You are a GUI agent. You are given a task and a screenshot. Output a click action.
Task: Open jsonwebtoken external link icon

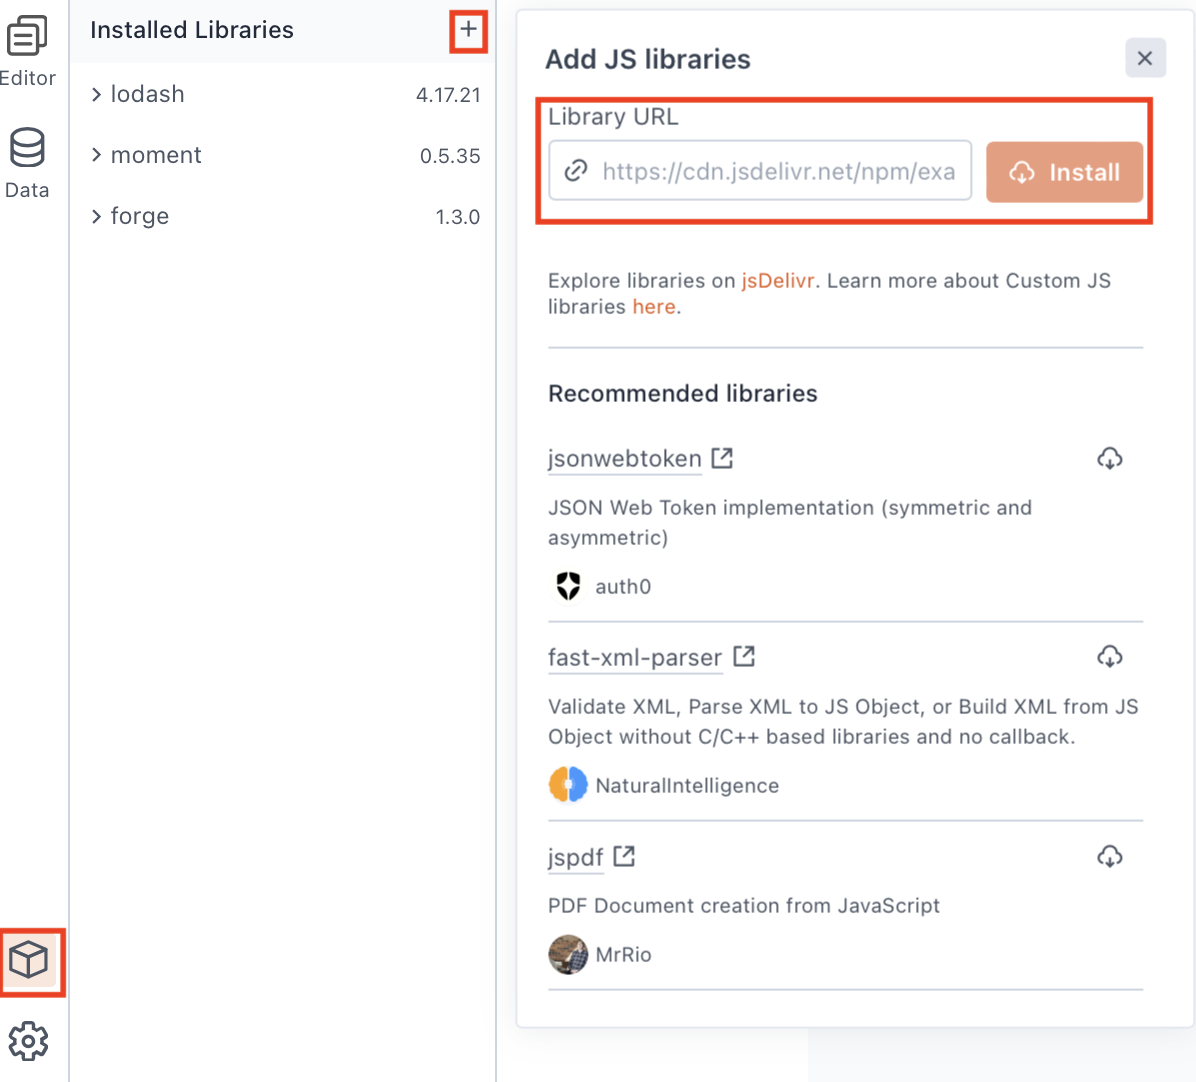point(722,458)
